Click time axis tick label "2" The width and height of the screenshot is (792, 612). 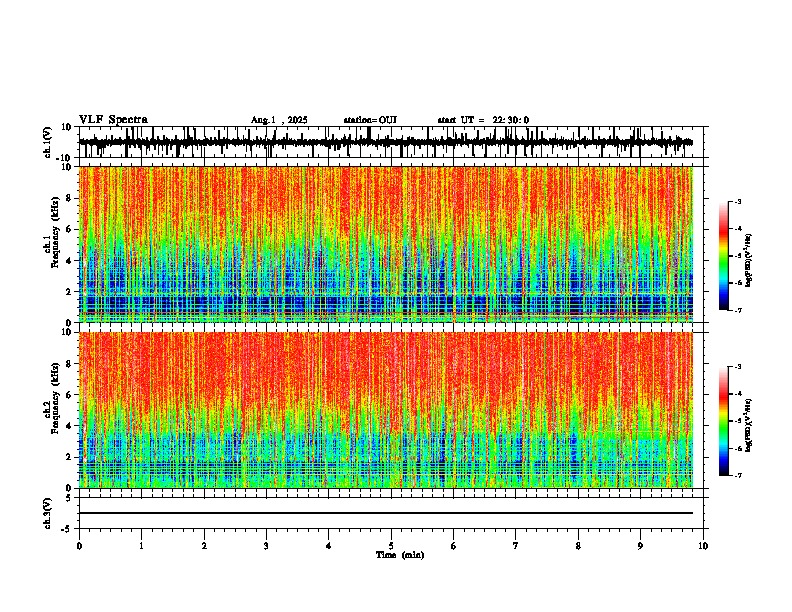coord(204,546)
